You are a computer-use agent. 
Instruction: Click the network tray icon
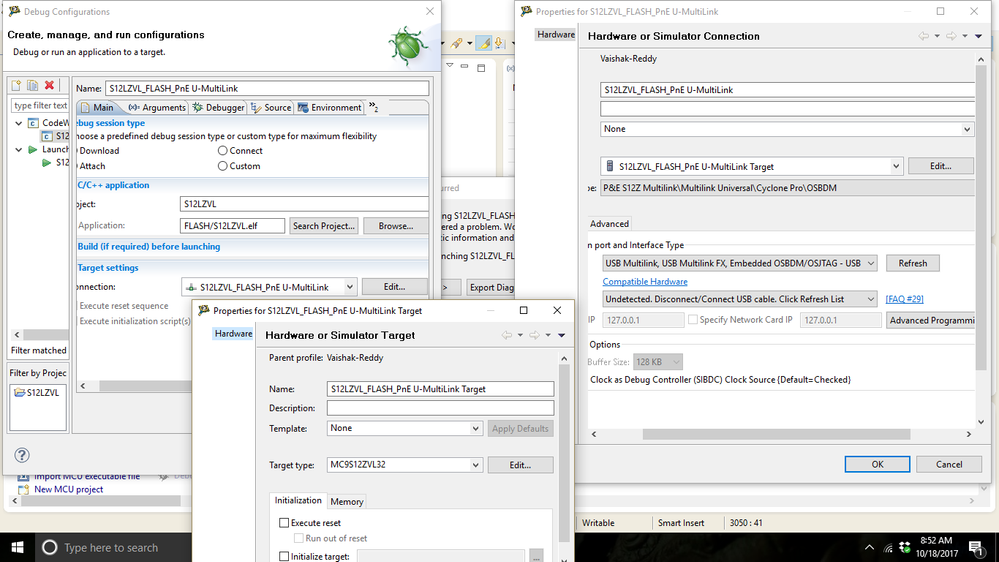[888, 548]
